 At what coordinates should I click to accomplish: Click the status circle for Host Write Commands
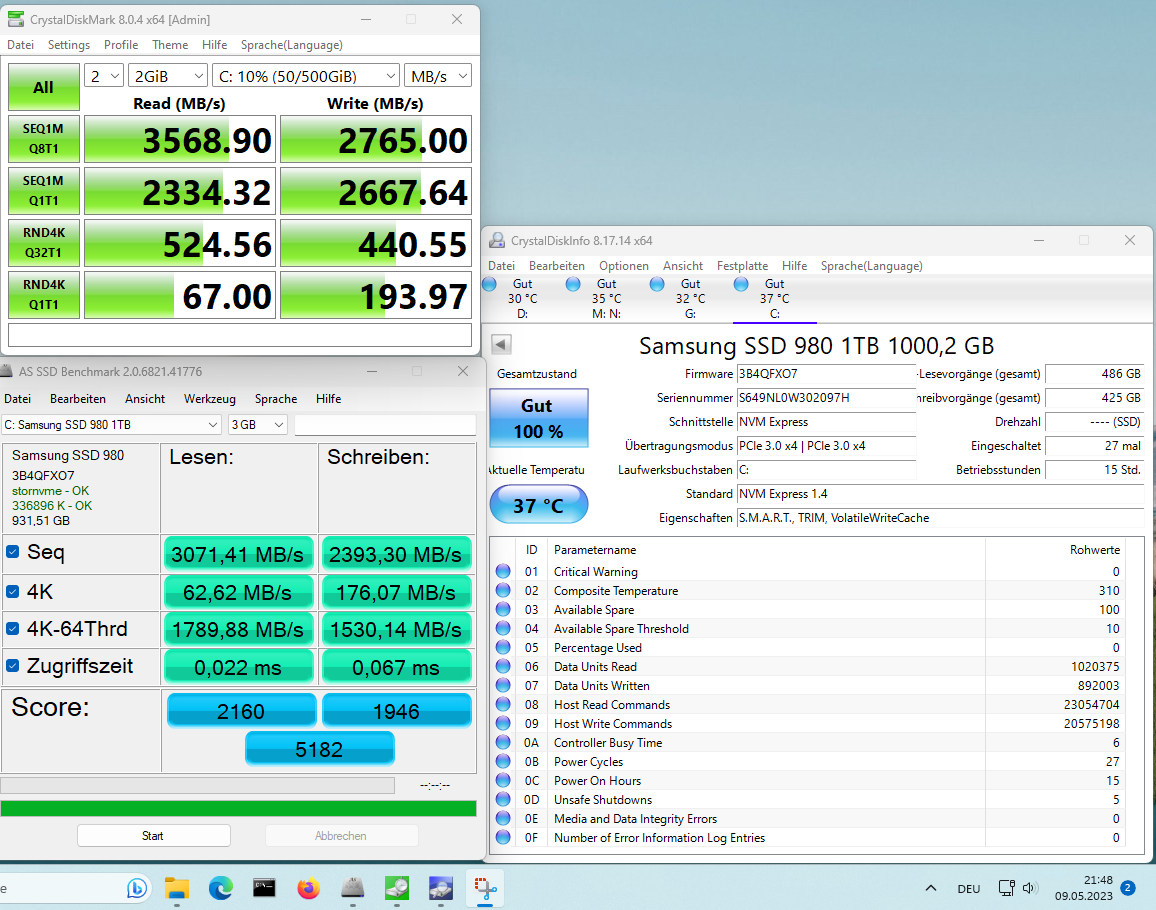click(x=504, y=723)
